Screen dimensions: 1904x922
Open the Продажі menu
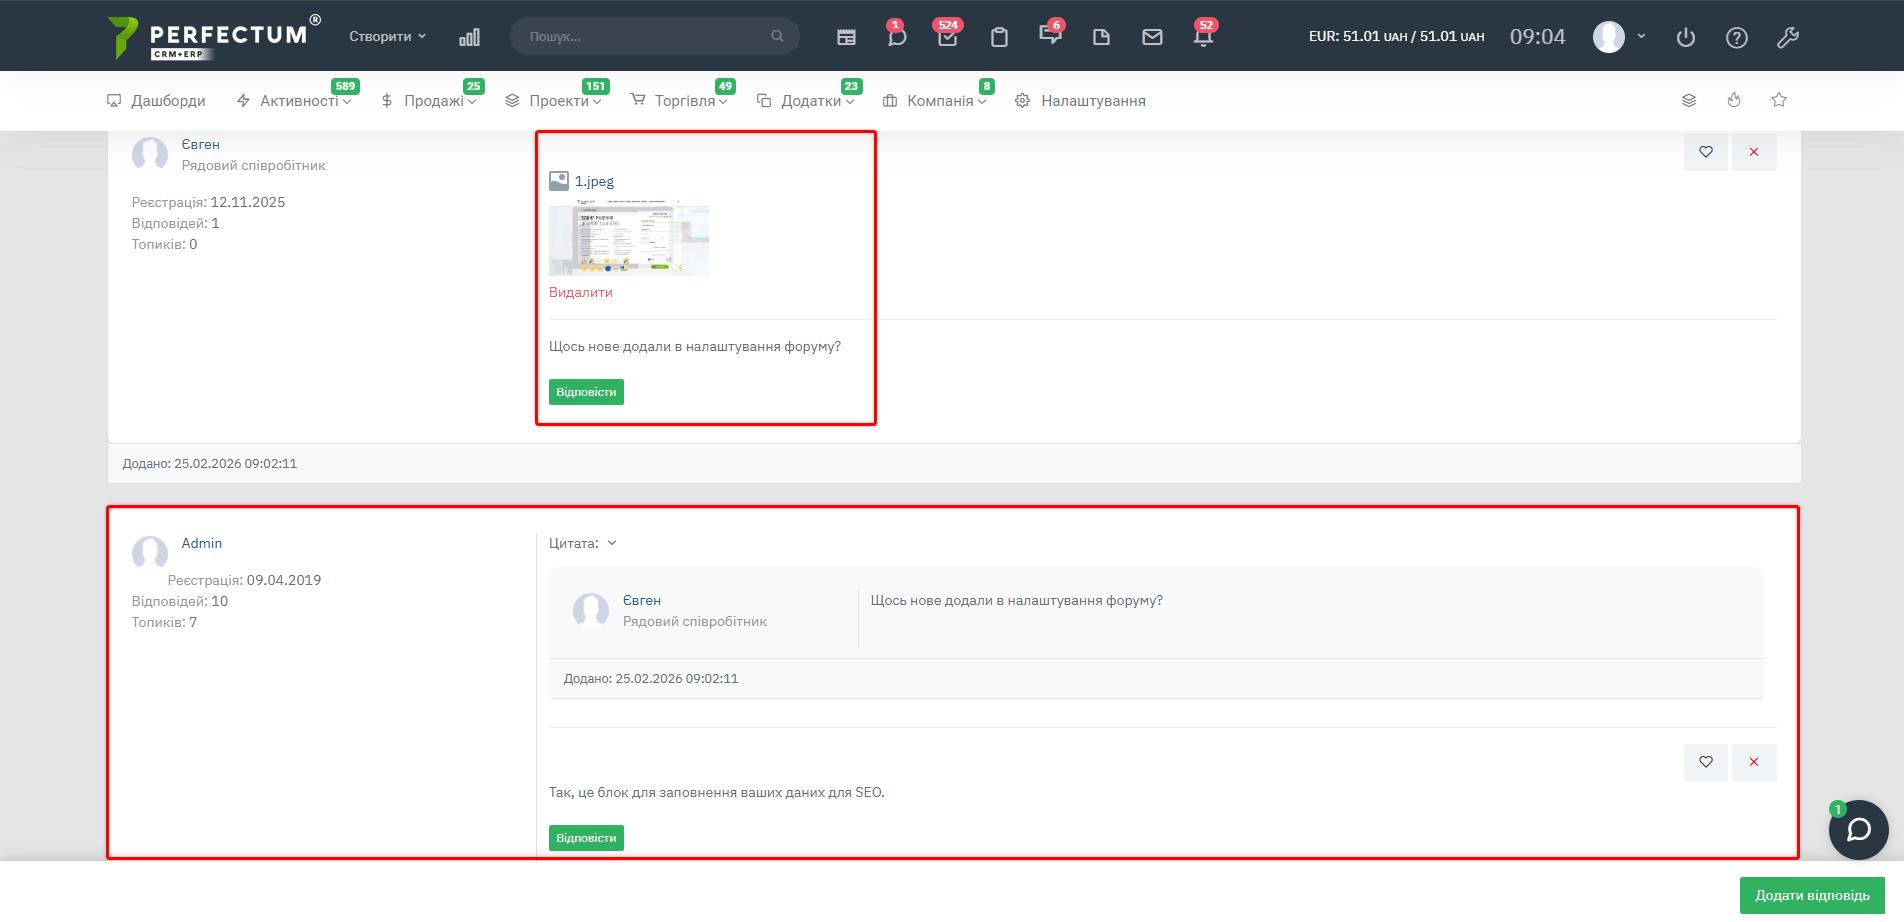[433, 101]
